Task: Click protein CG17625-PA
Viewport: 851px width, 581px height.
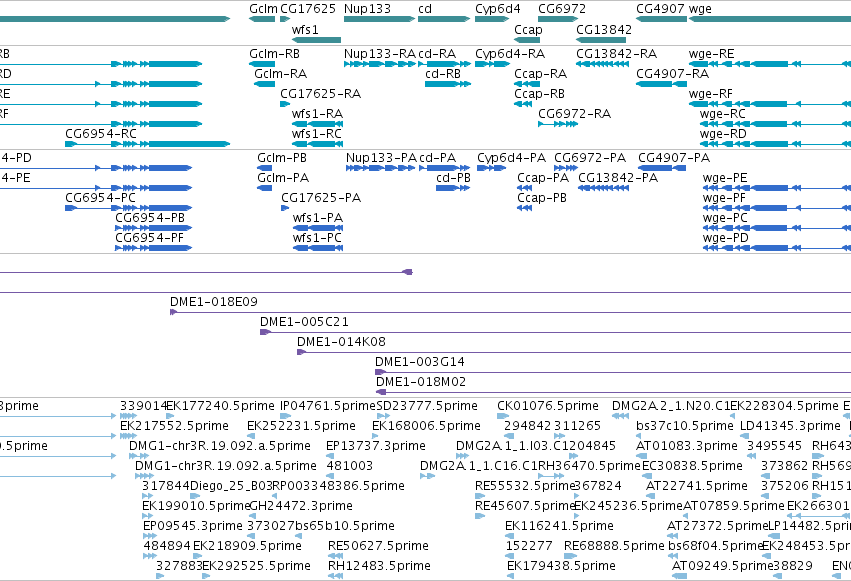Action: [321, 198]
